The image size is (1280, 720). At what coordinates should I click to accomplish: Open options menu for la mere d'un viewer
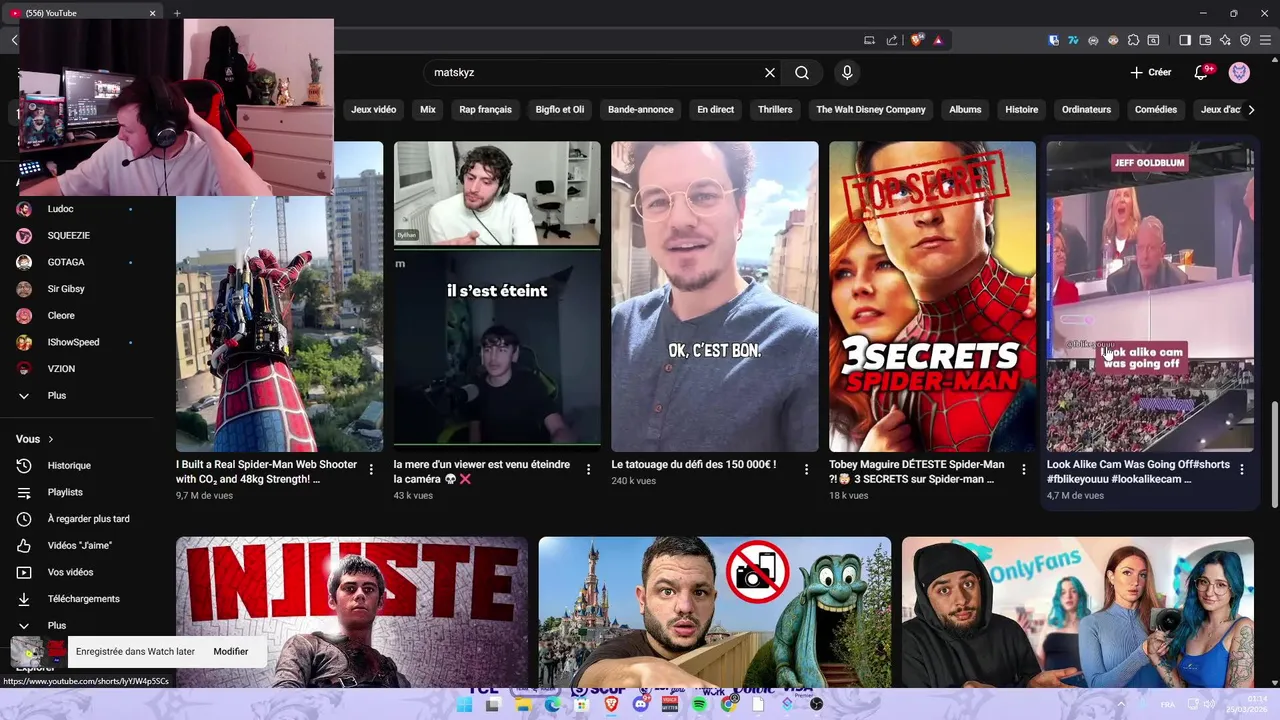click(x=588, y=469)
